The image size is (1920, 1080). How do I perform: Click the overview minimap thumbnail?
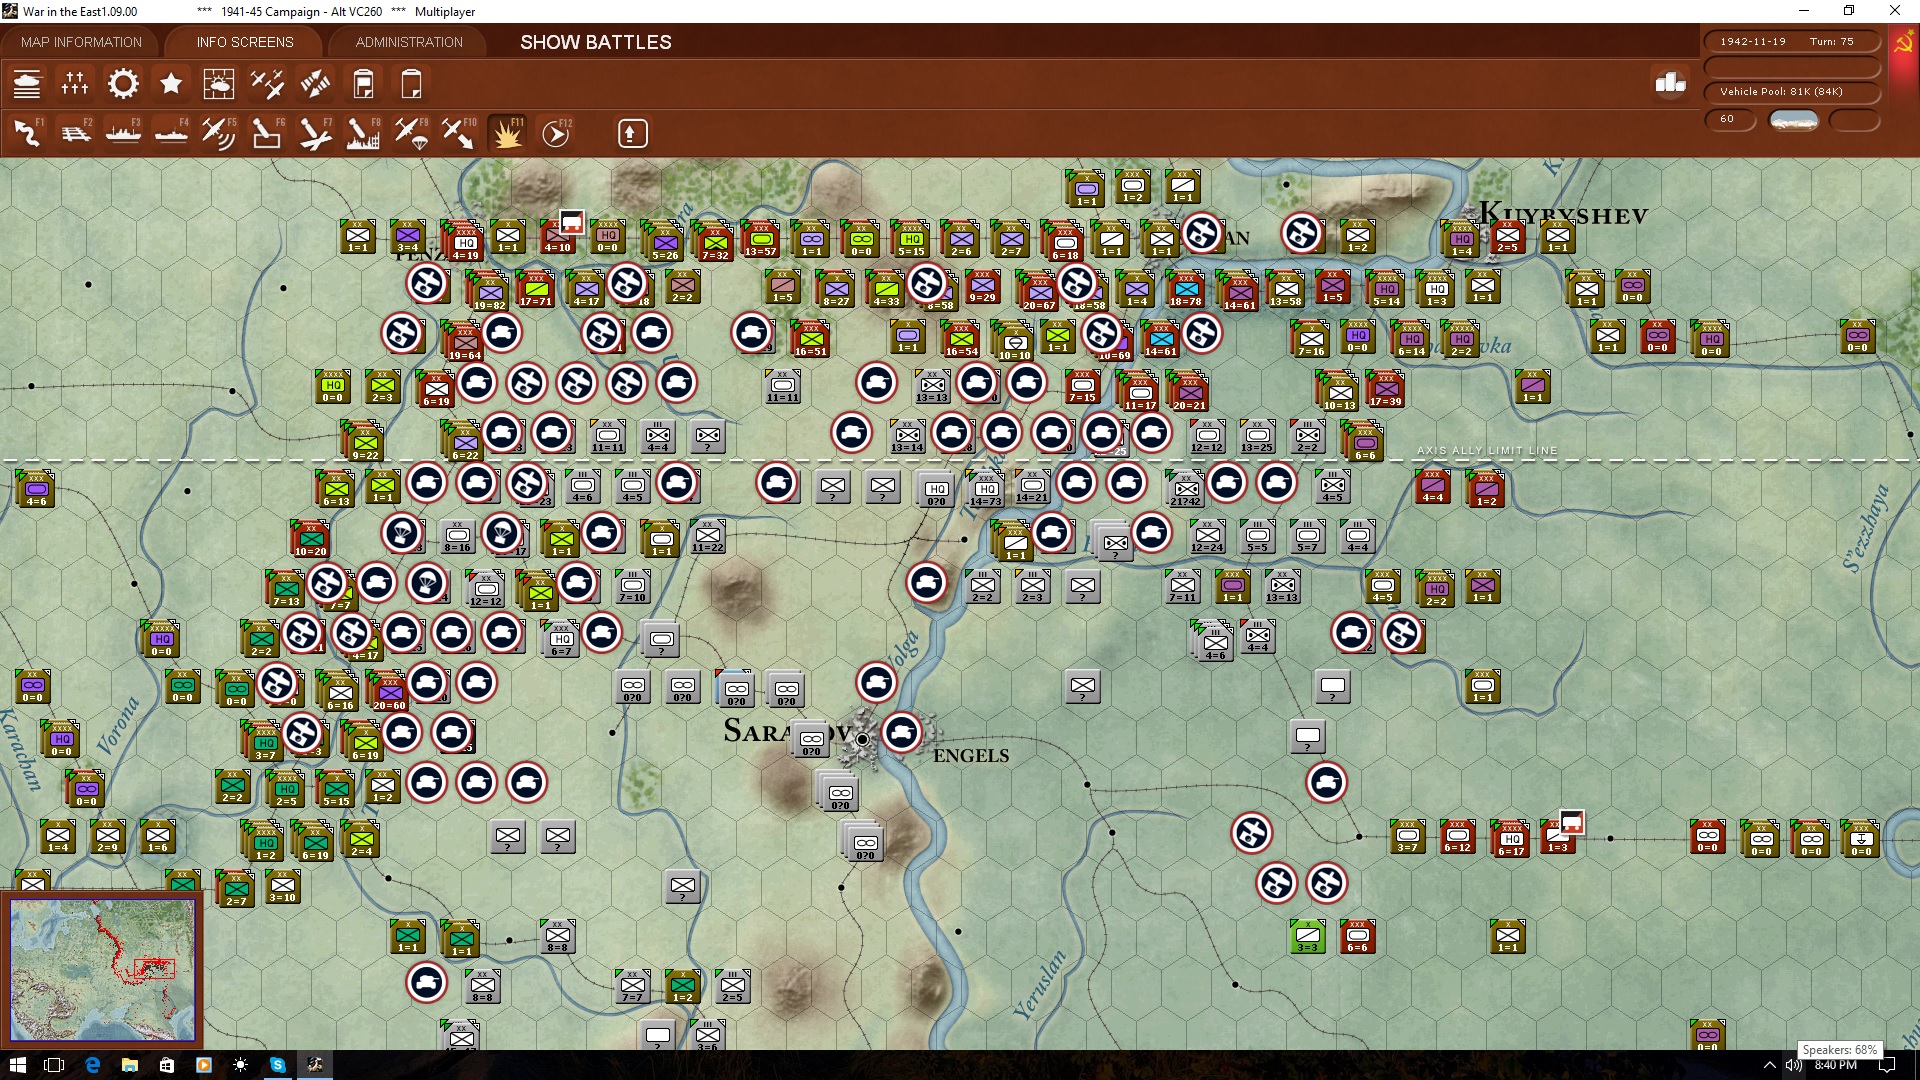tap(103, 970)
